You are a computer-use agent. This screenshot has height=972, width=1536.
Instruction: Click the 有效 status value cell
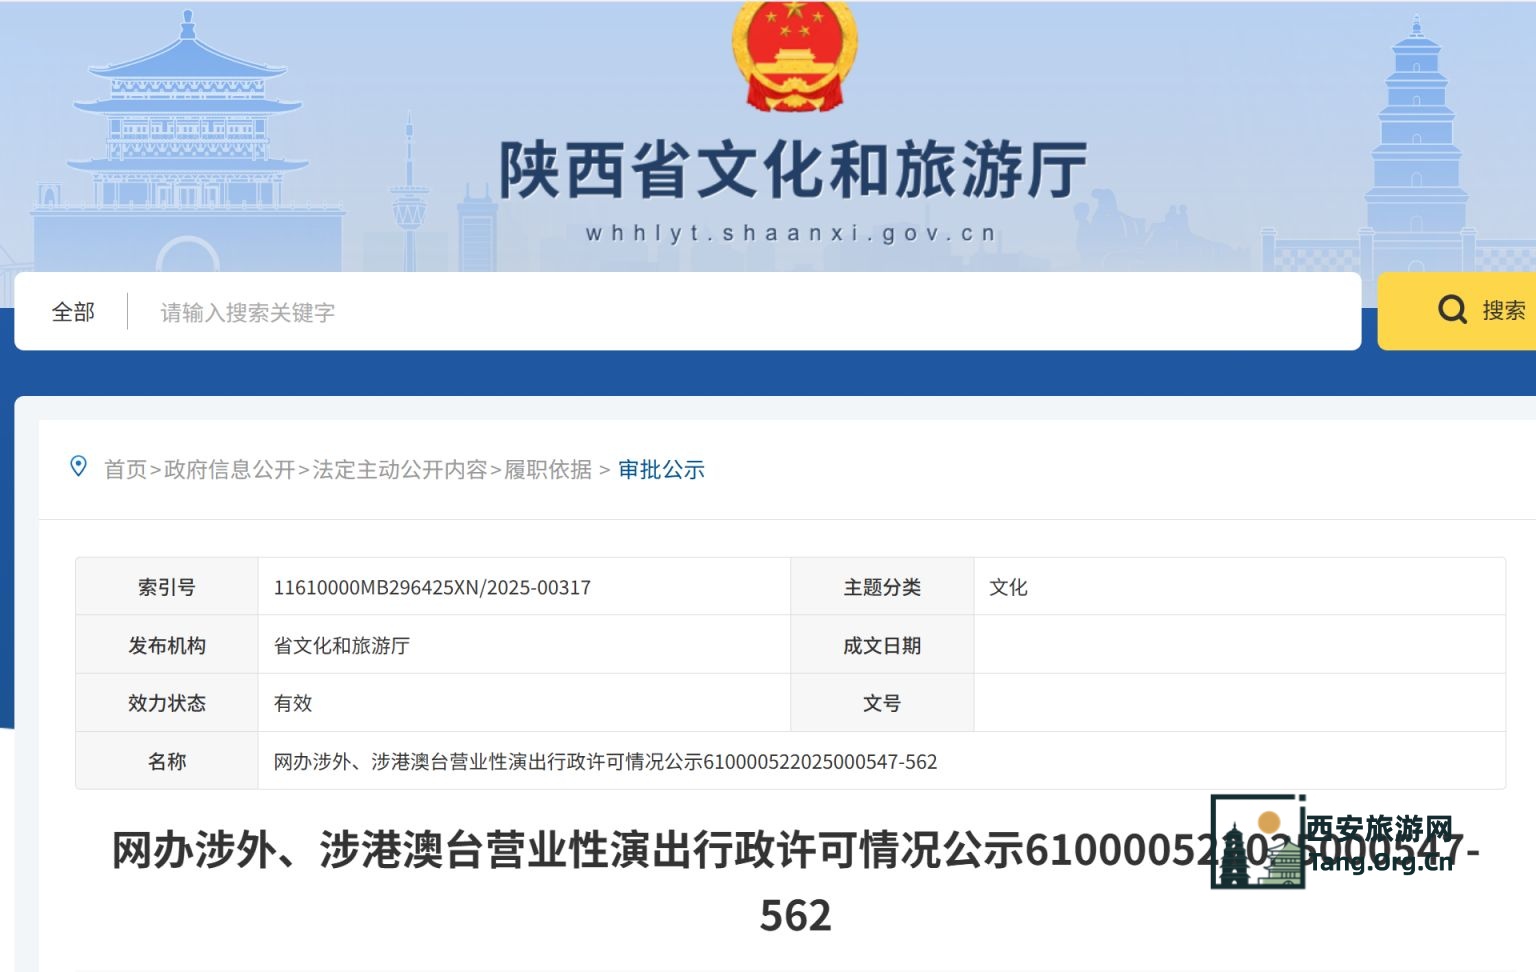pyautogui.click(x=293, y=704)
